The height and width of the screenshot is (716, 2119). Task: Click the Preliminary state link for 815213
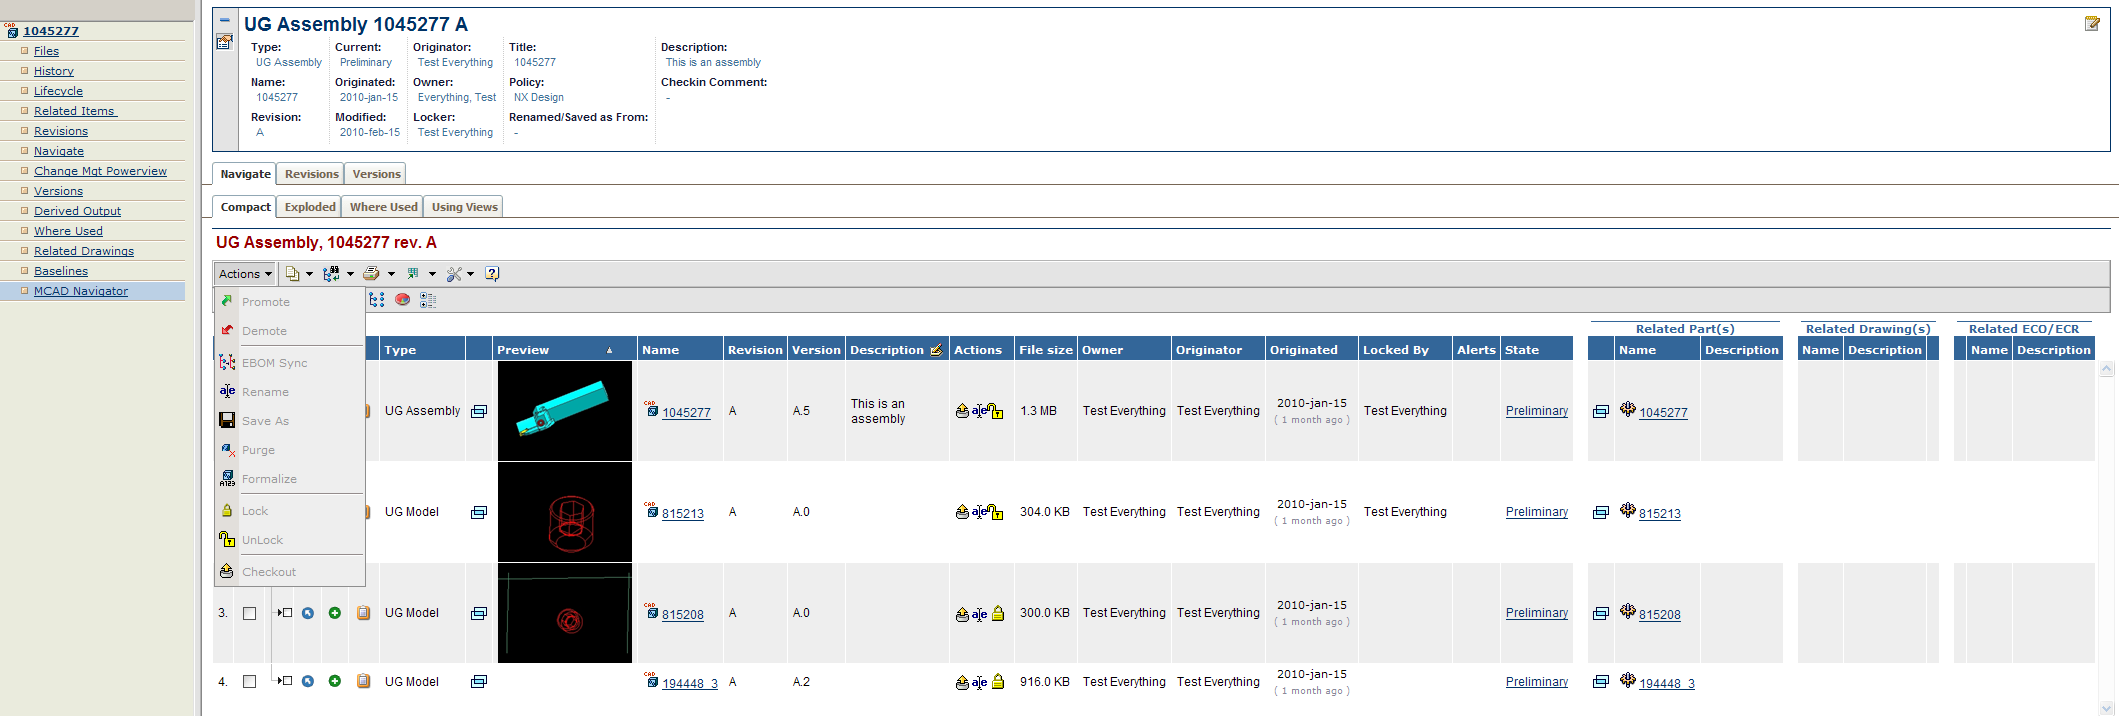(x=1536, y=512)
